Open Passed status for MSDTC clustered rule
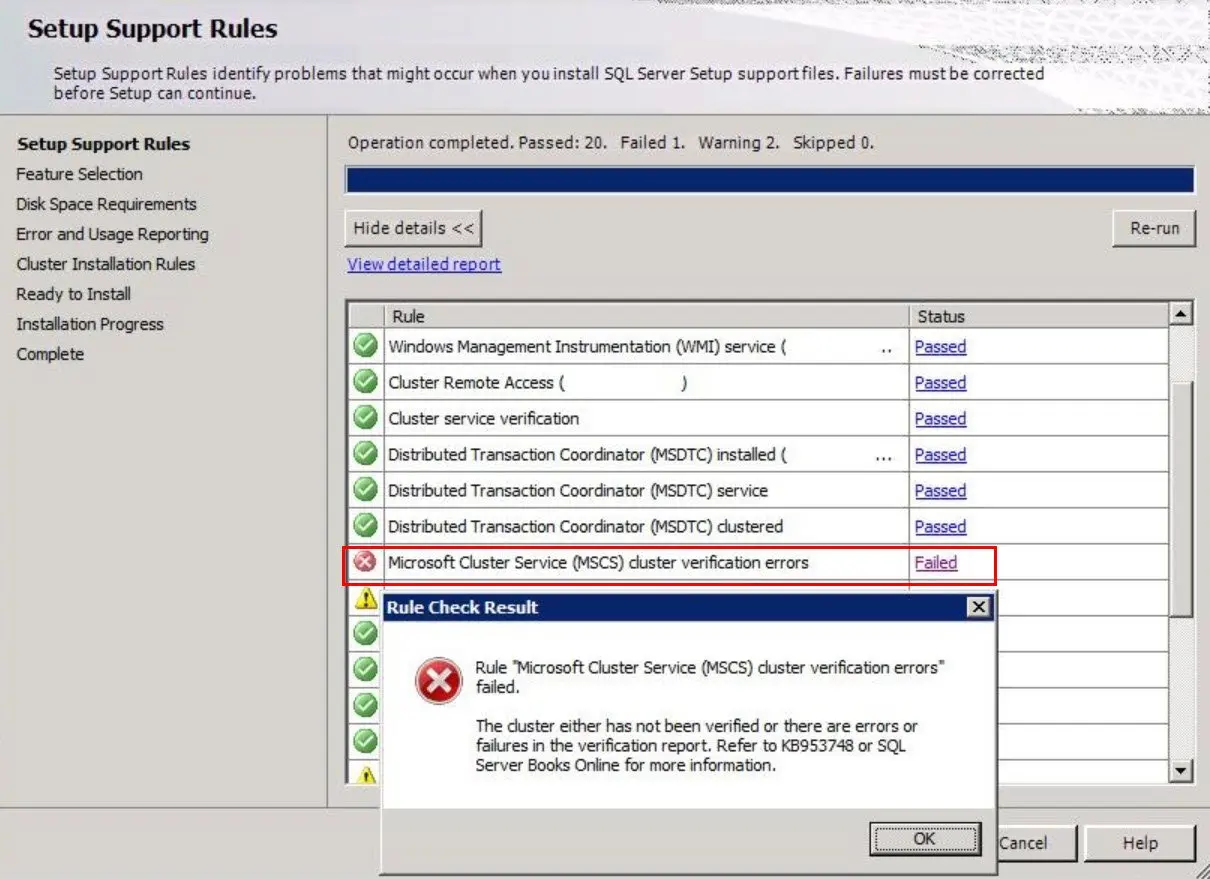Viewport: 1210px width, 879px height. 940,527
